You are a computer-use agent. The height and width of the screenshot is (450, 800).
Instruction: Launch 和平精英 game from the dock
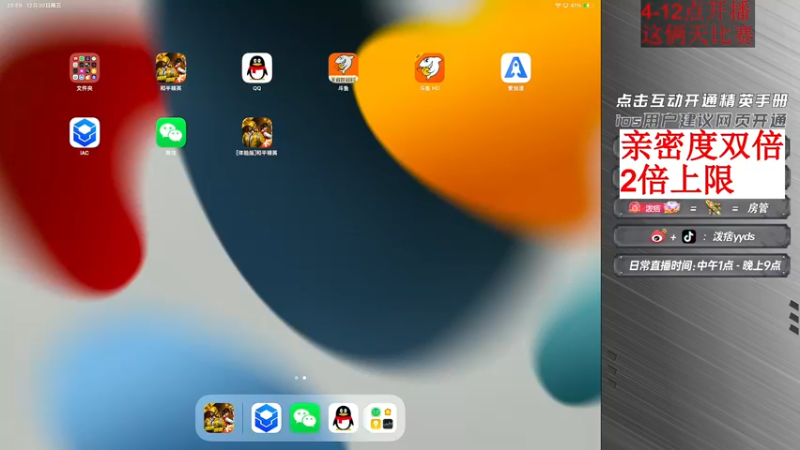click(219, 418)
